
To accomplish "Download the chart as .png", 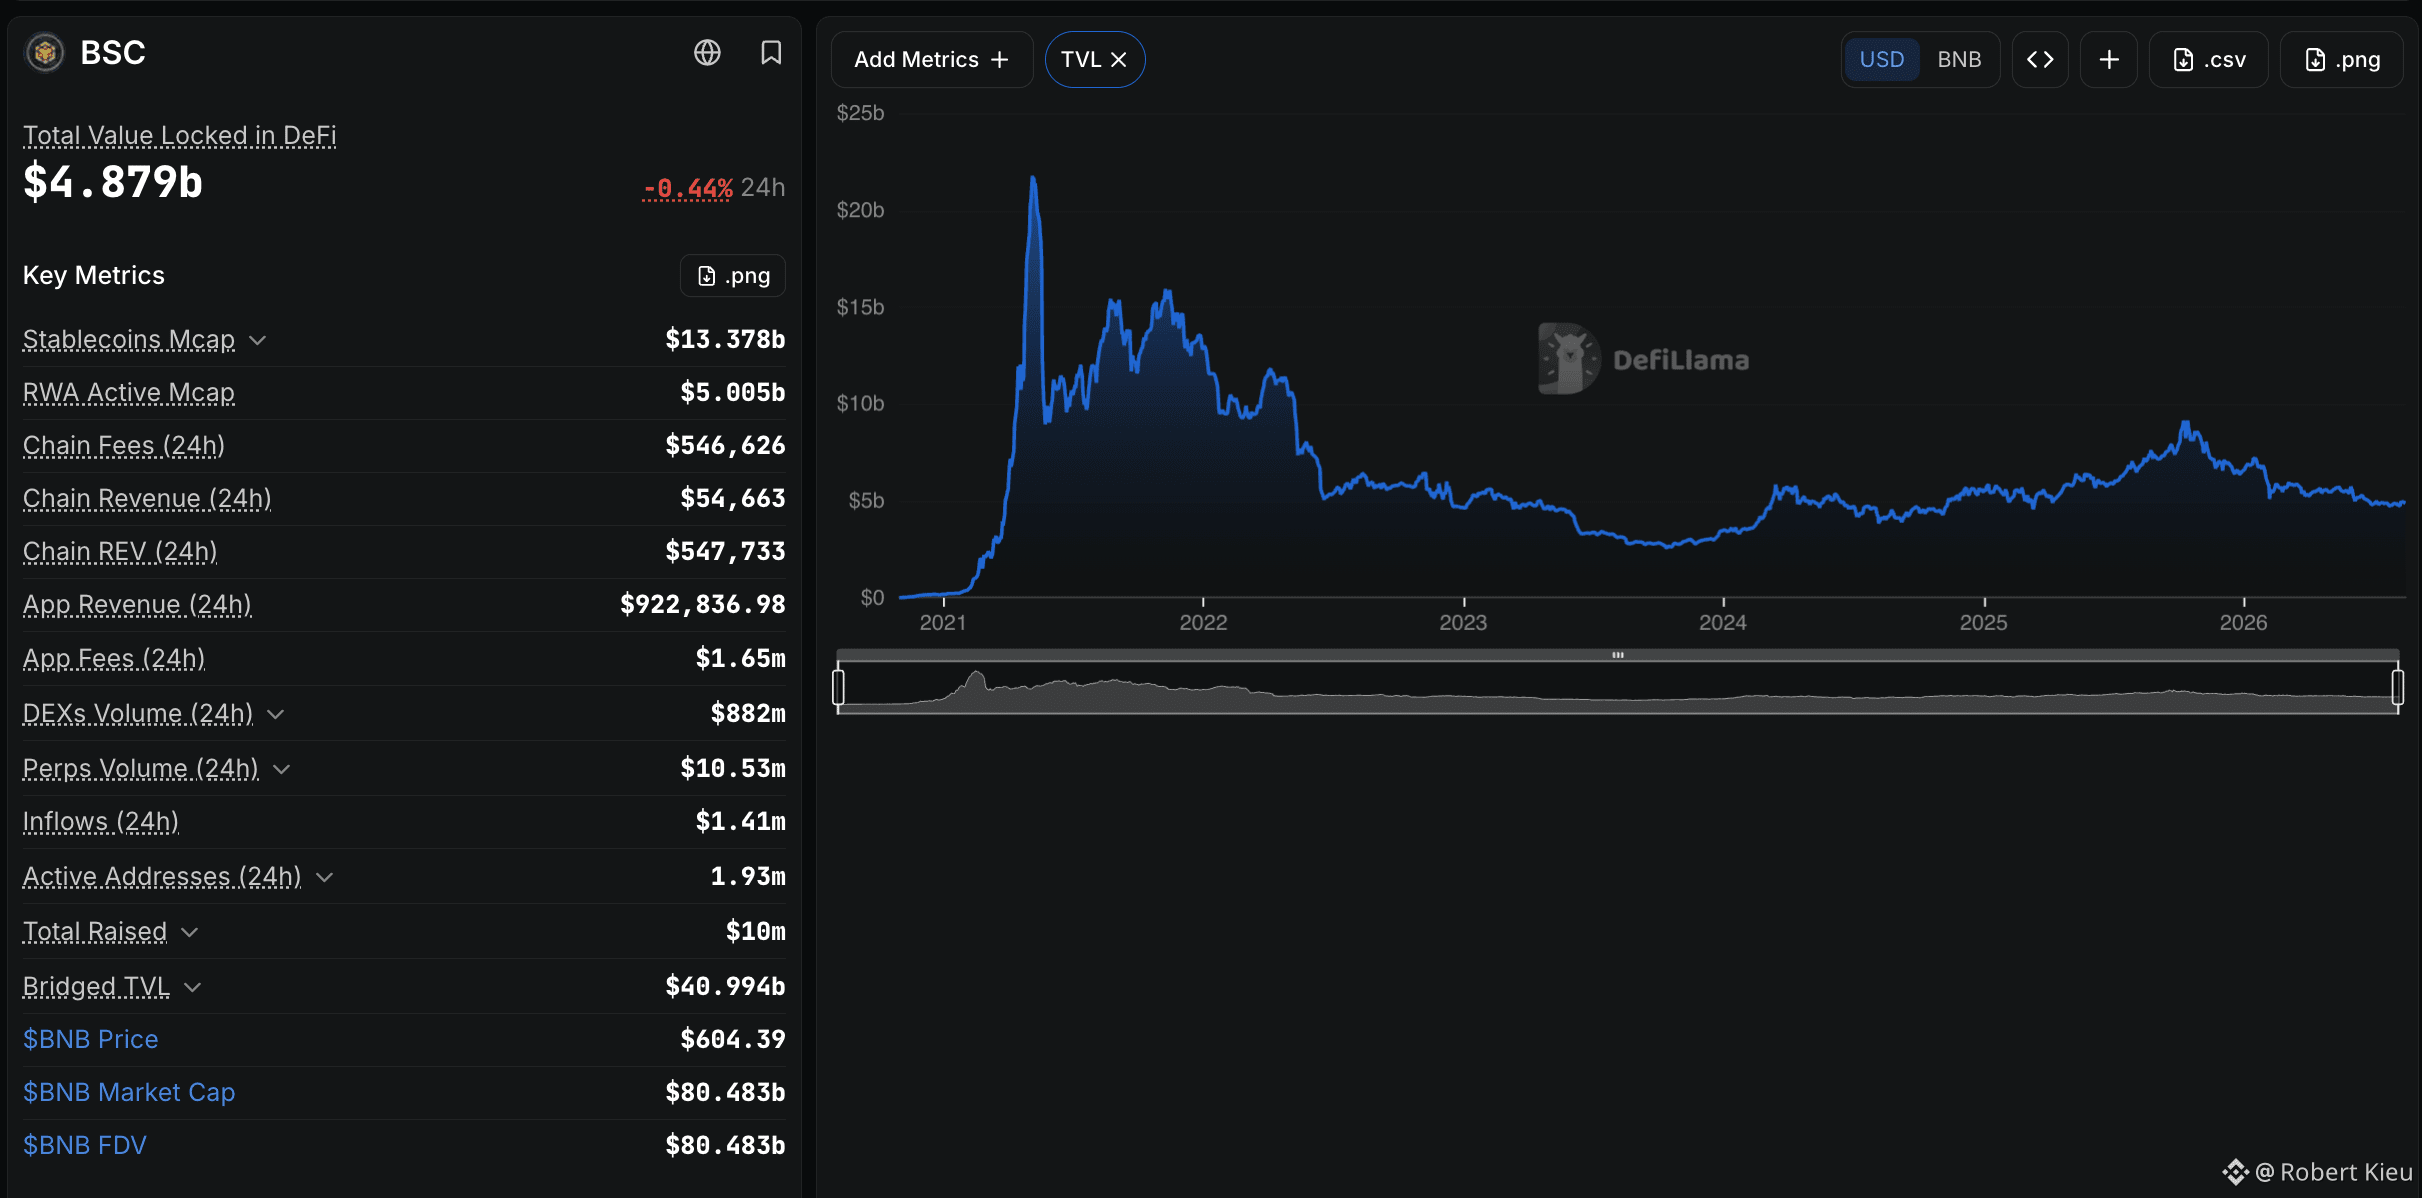I will [x=2342, y=60].
